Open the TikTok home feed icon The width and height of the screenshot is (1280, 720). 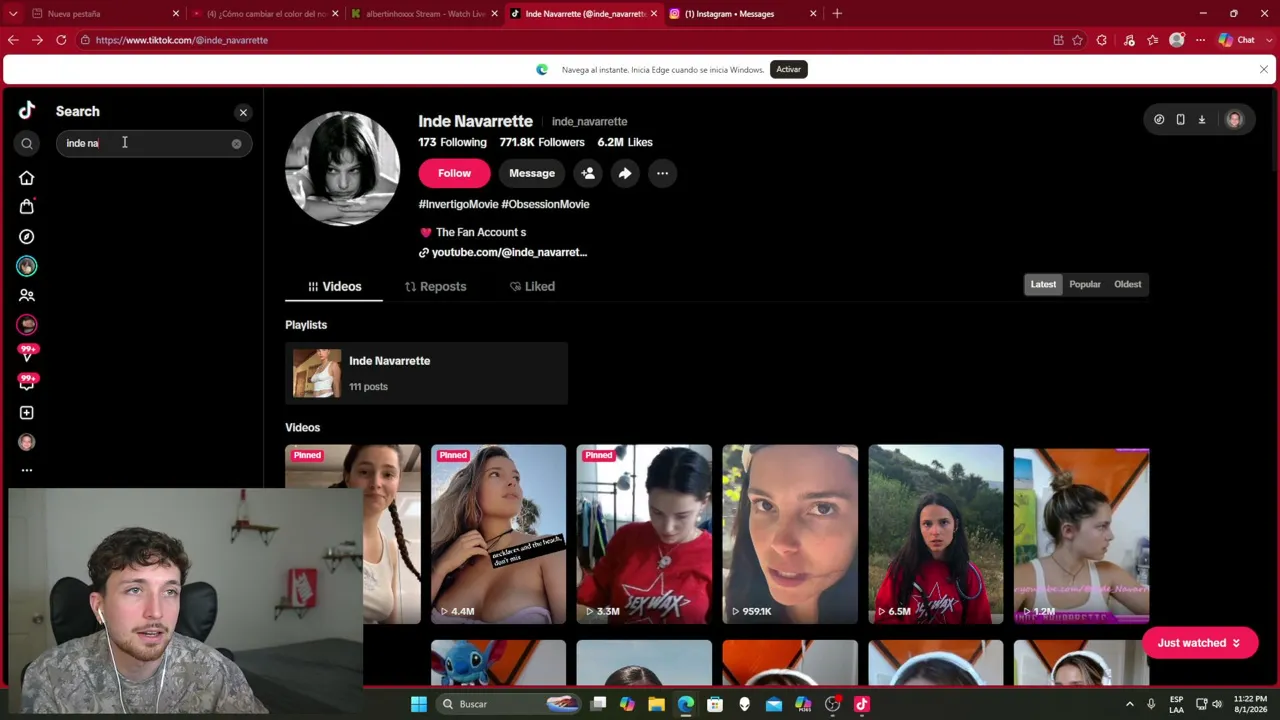(x=27, y=178)
